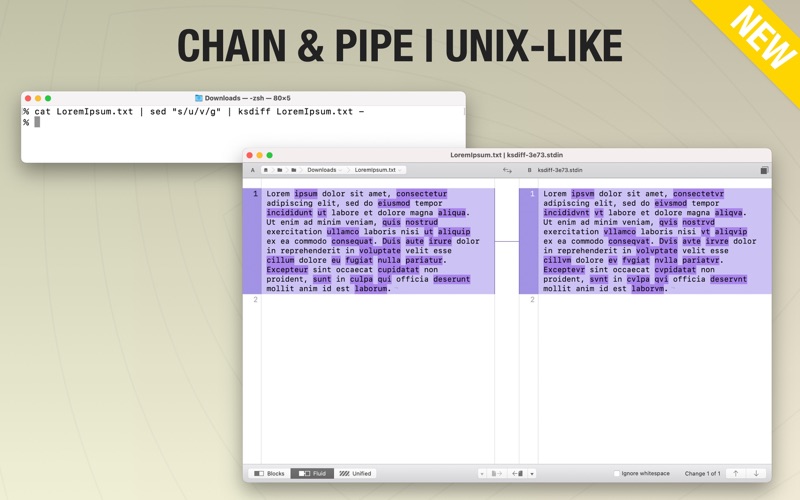
Task: Open dropdown left of copy-to-right button
Action: click(482, 474)
